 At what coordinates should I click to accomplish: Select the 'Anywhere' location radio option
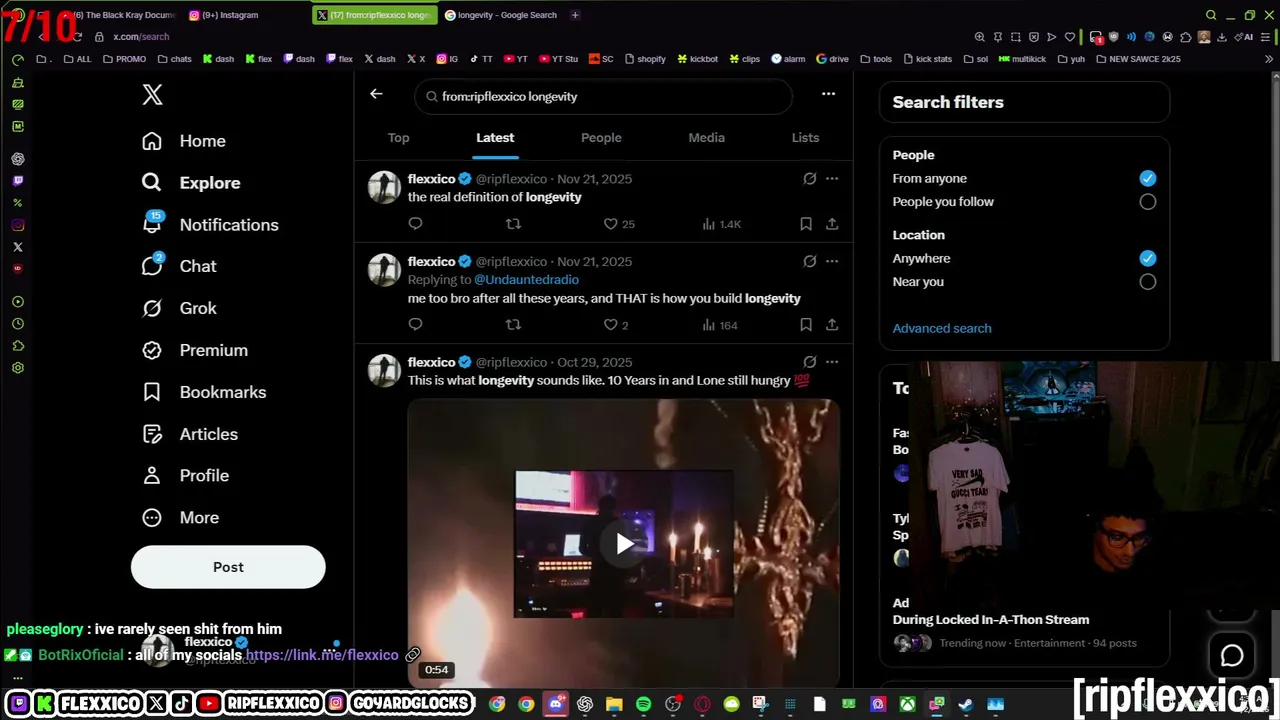1148,258
